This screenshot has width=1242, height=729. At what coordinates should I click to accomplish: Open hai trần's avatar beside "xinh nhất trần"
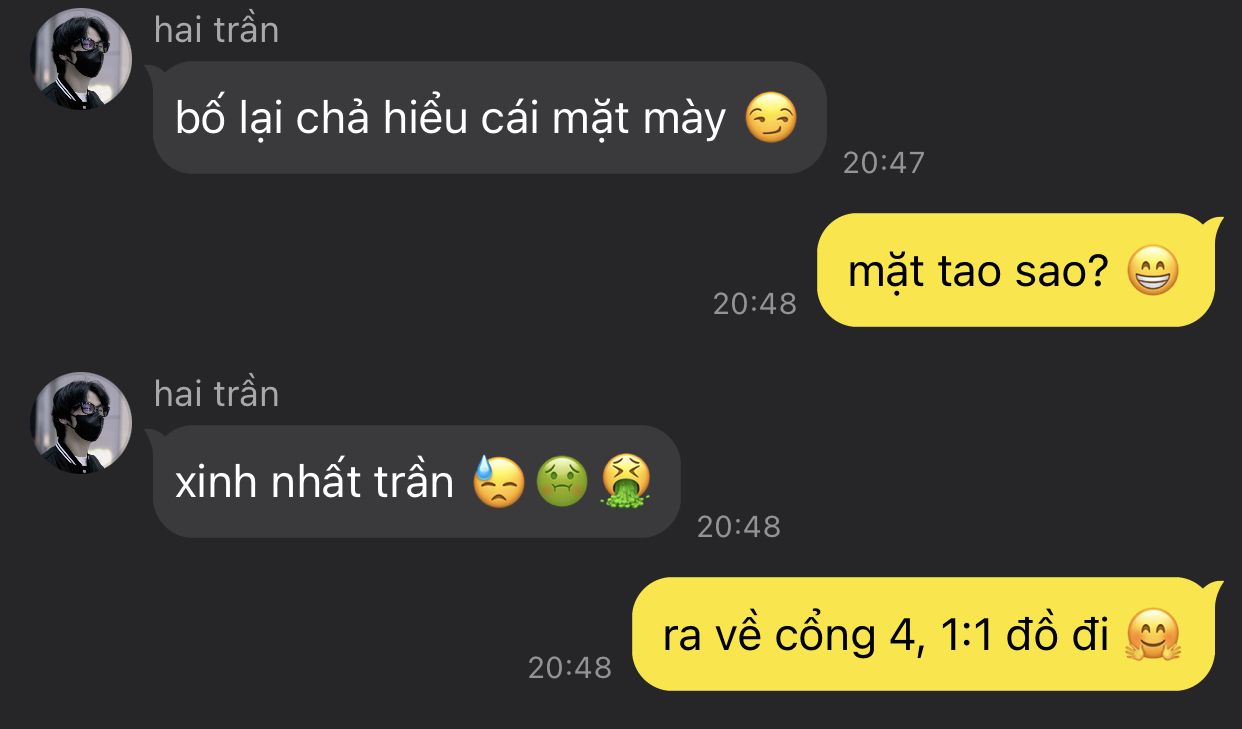click(81, 423)
